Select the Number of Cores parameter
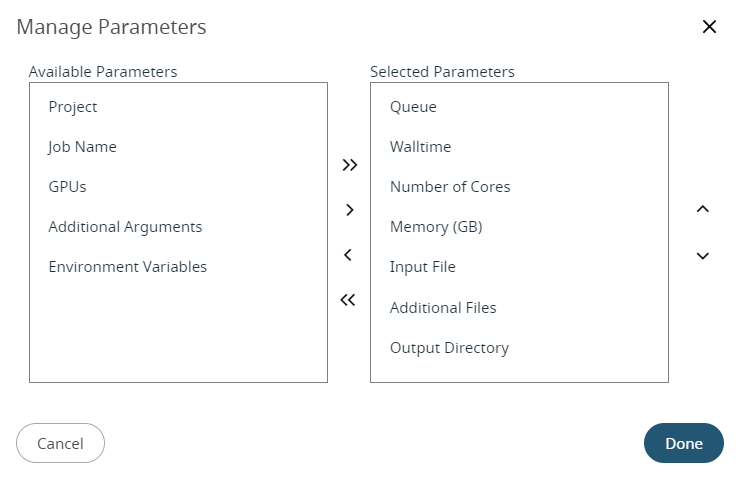 click(450, 187)
